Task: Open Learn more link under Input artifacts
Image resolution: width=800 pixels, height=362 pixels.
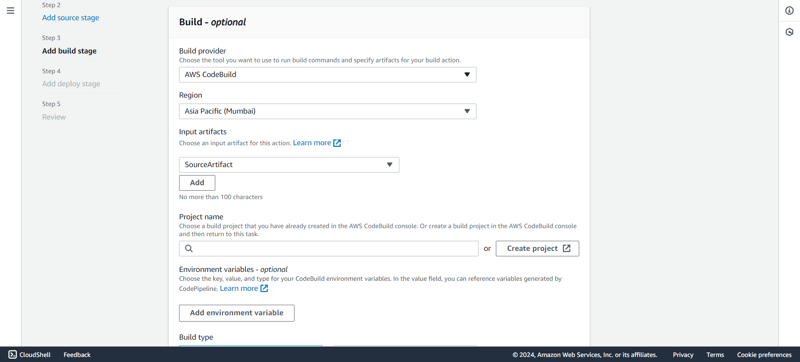Action: [312, 143]
